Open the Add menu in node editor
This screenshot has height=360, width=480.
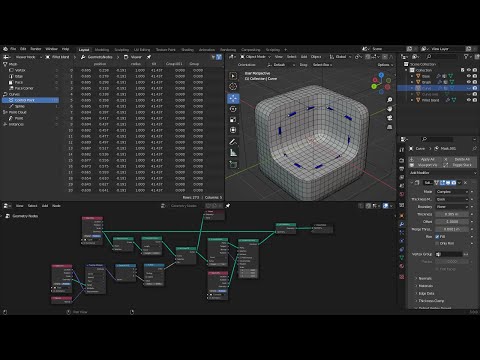point(45,206)
